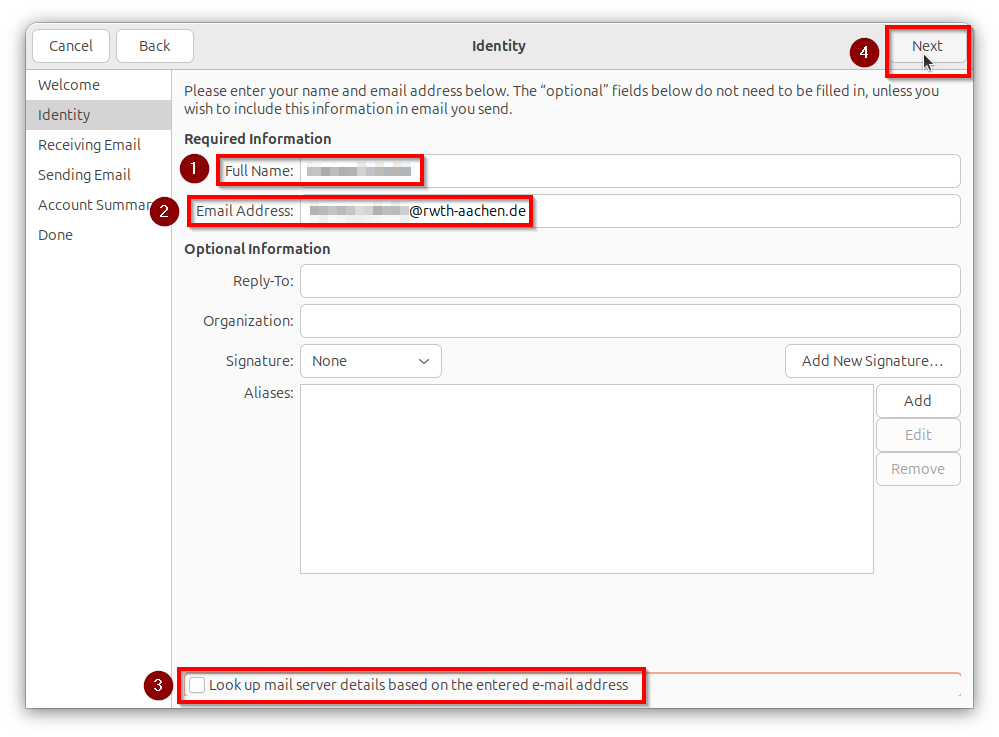Go back to the previous step
This screenshot has width=999, height=737.
click(154, 45)
